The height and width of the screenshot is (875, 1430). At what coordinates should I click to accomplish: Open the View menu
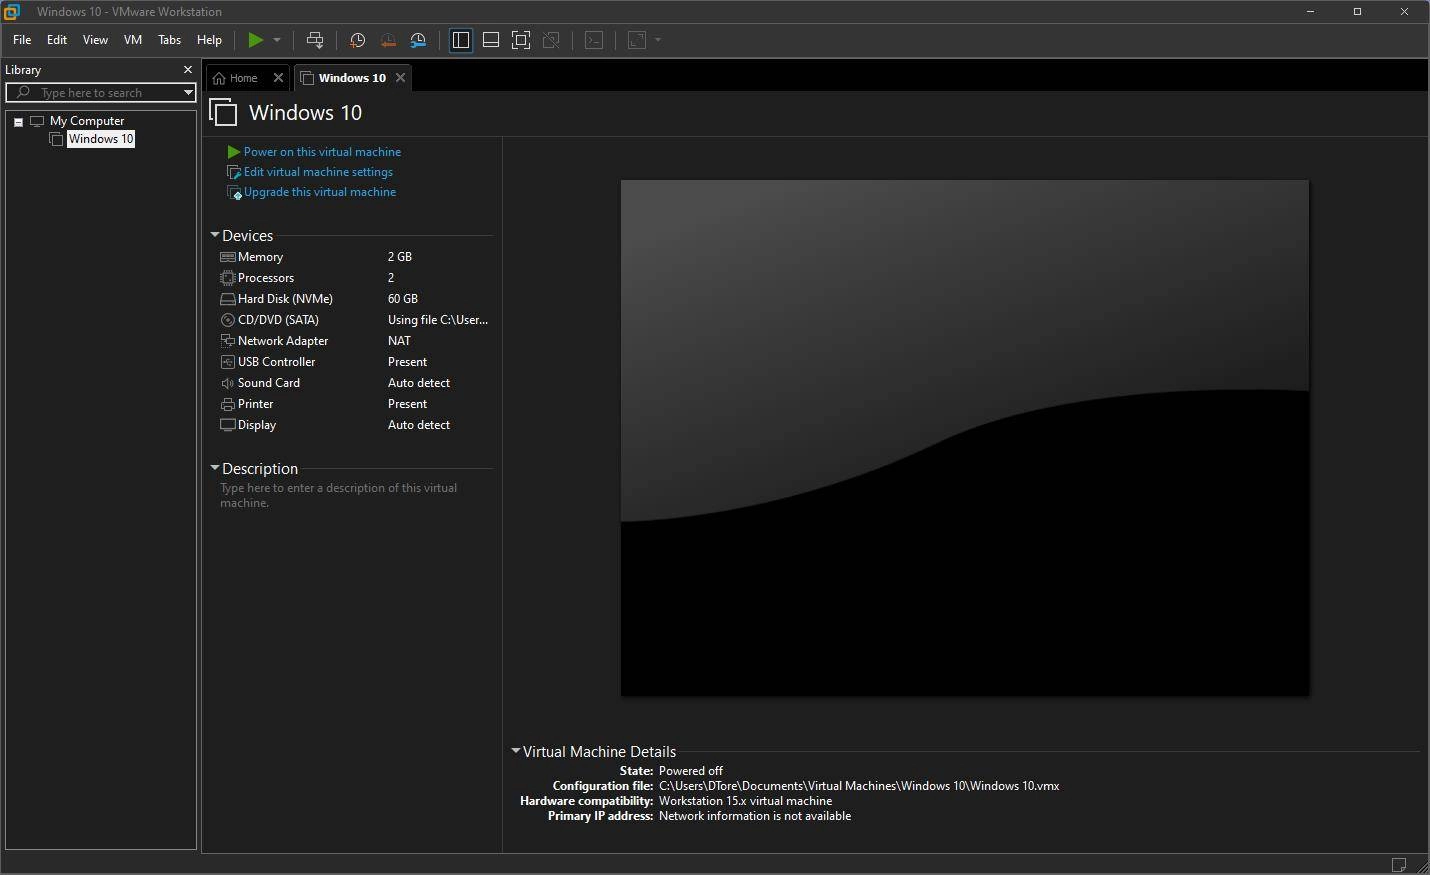point(95,40)
